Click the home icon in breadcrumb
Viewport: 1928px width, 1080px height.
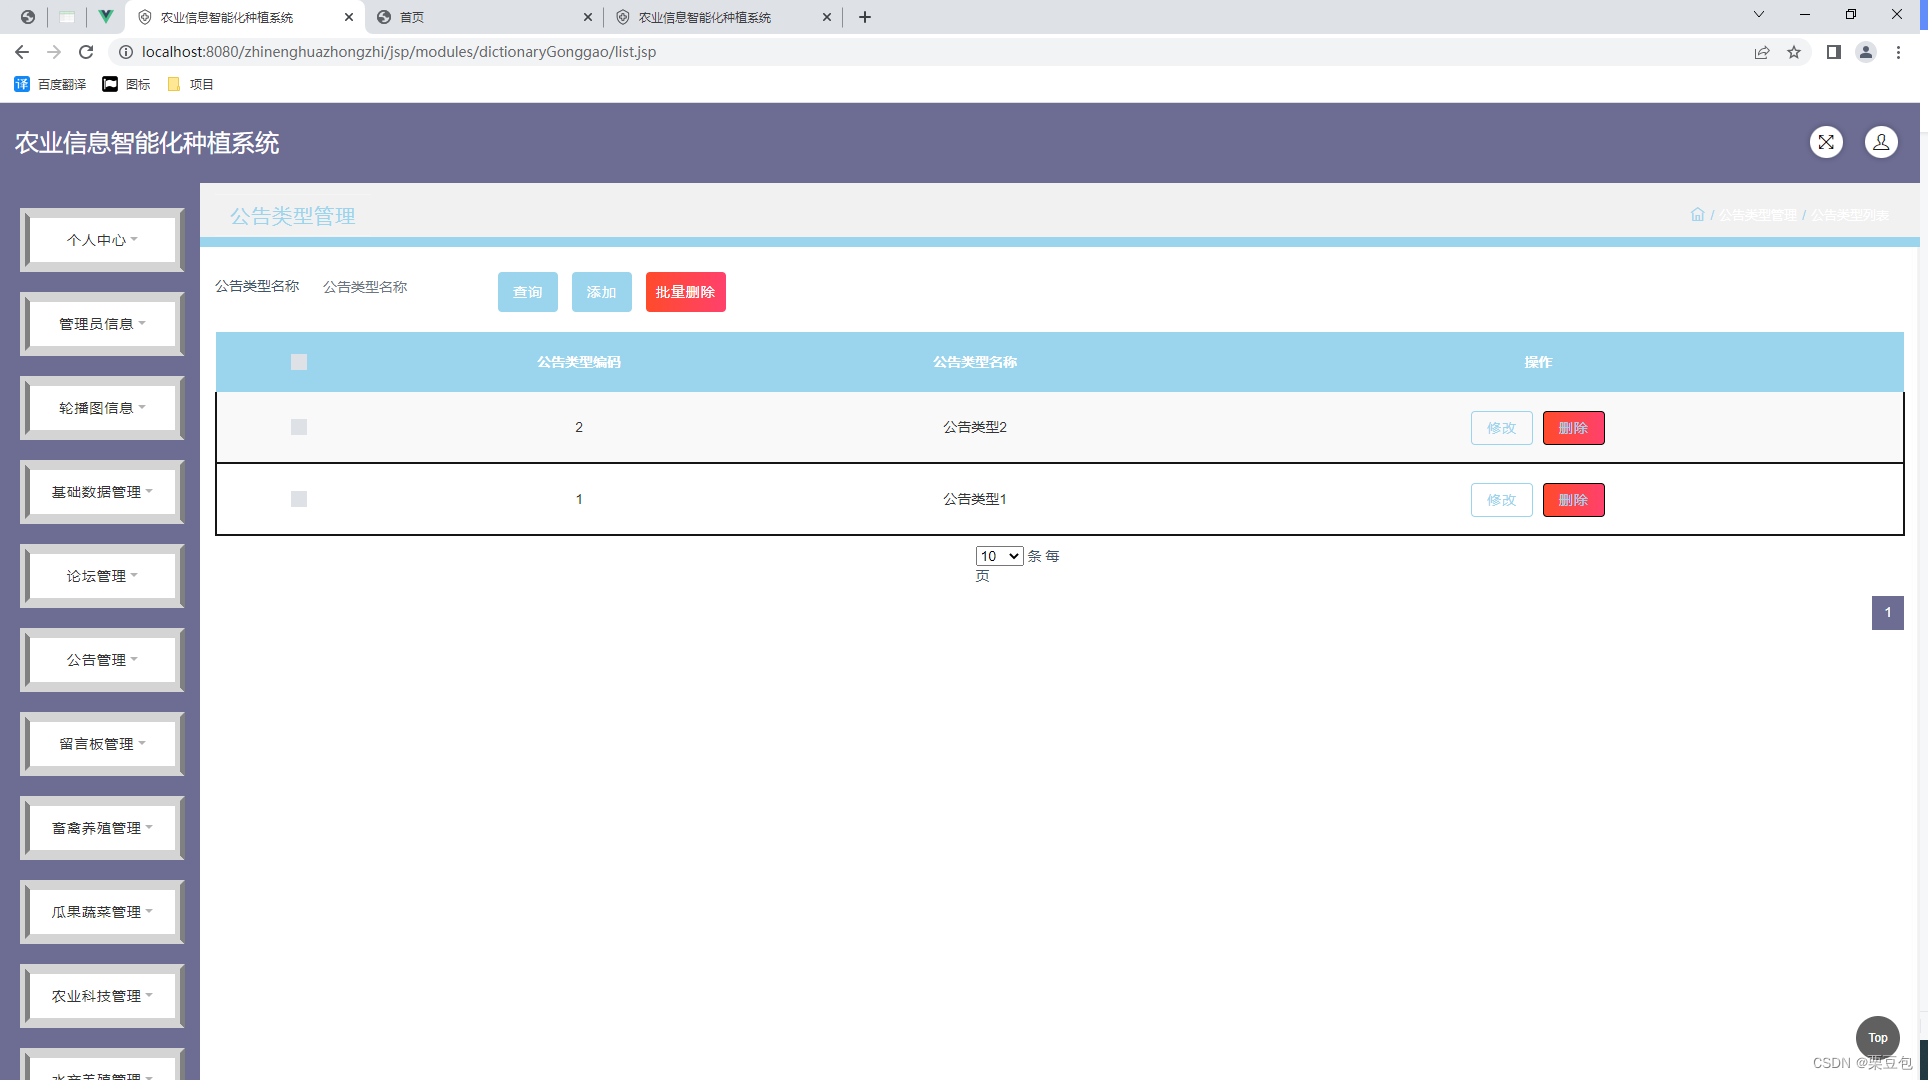(1697, 215)
